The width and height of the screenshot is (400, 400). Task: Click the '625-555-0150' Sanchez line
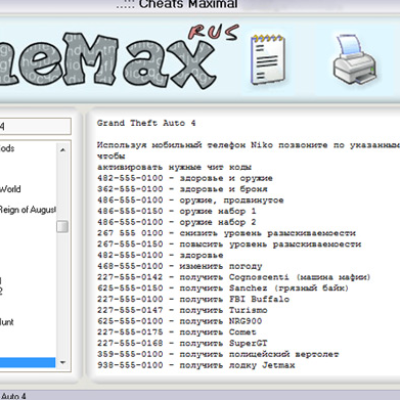[x=223, y=288]
